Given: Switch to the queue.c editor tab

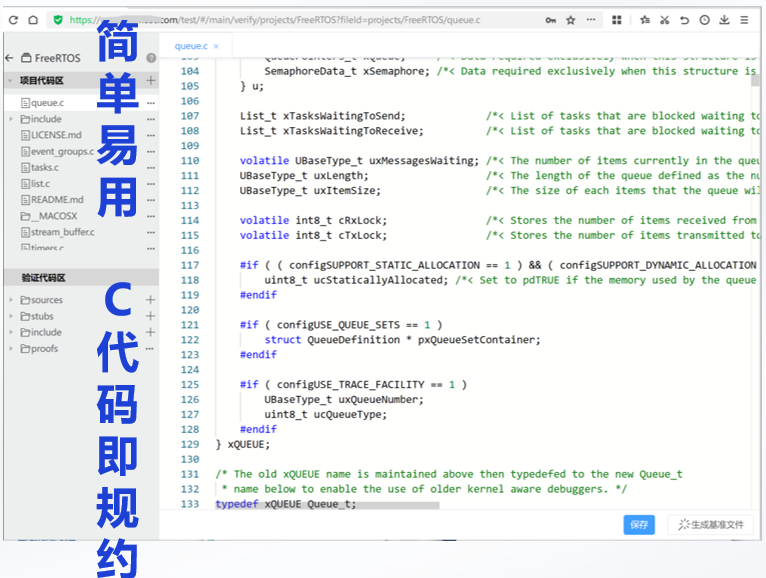Looking at the screenshot, I should [x=191, y=46].
